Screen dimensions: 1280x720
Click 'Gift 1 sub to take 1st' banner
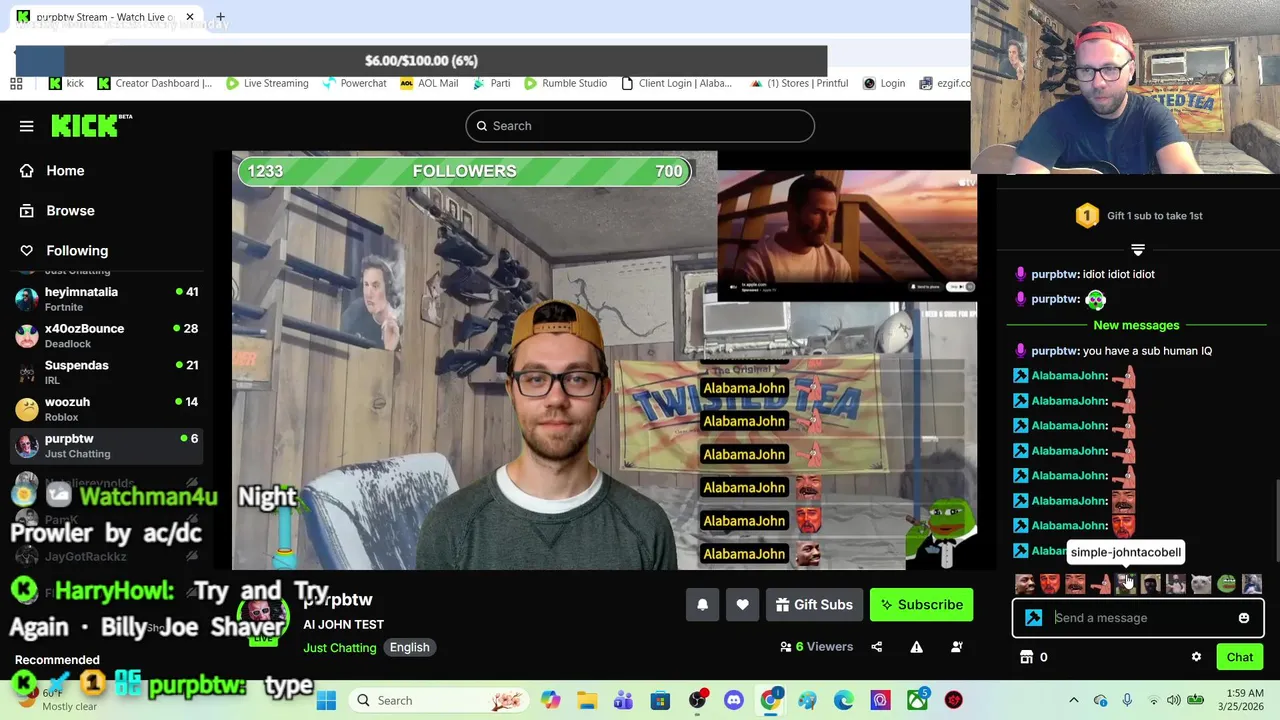(1138, 216)
